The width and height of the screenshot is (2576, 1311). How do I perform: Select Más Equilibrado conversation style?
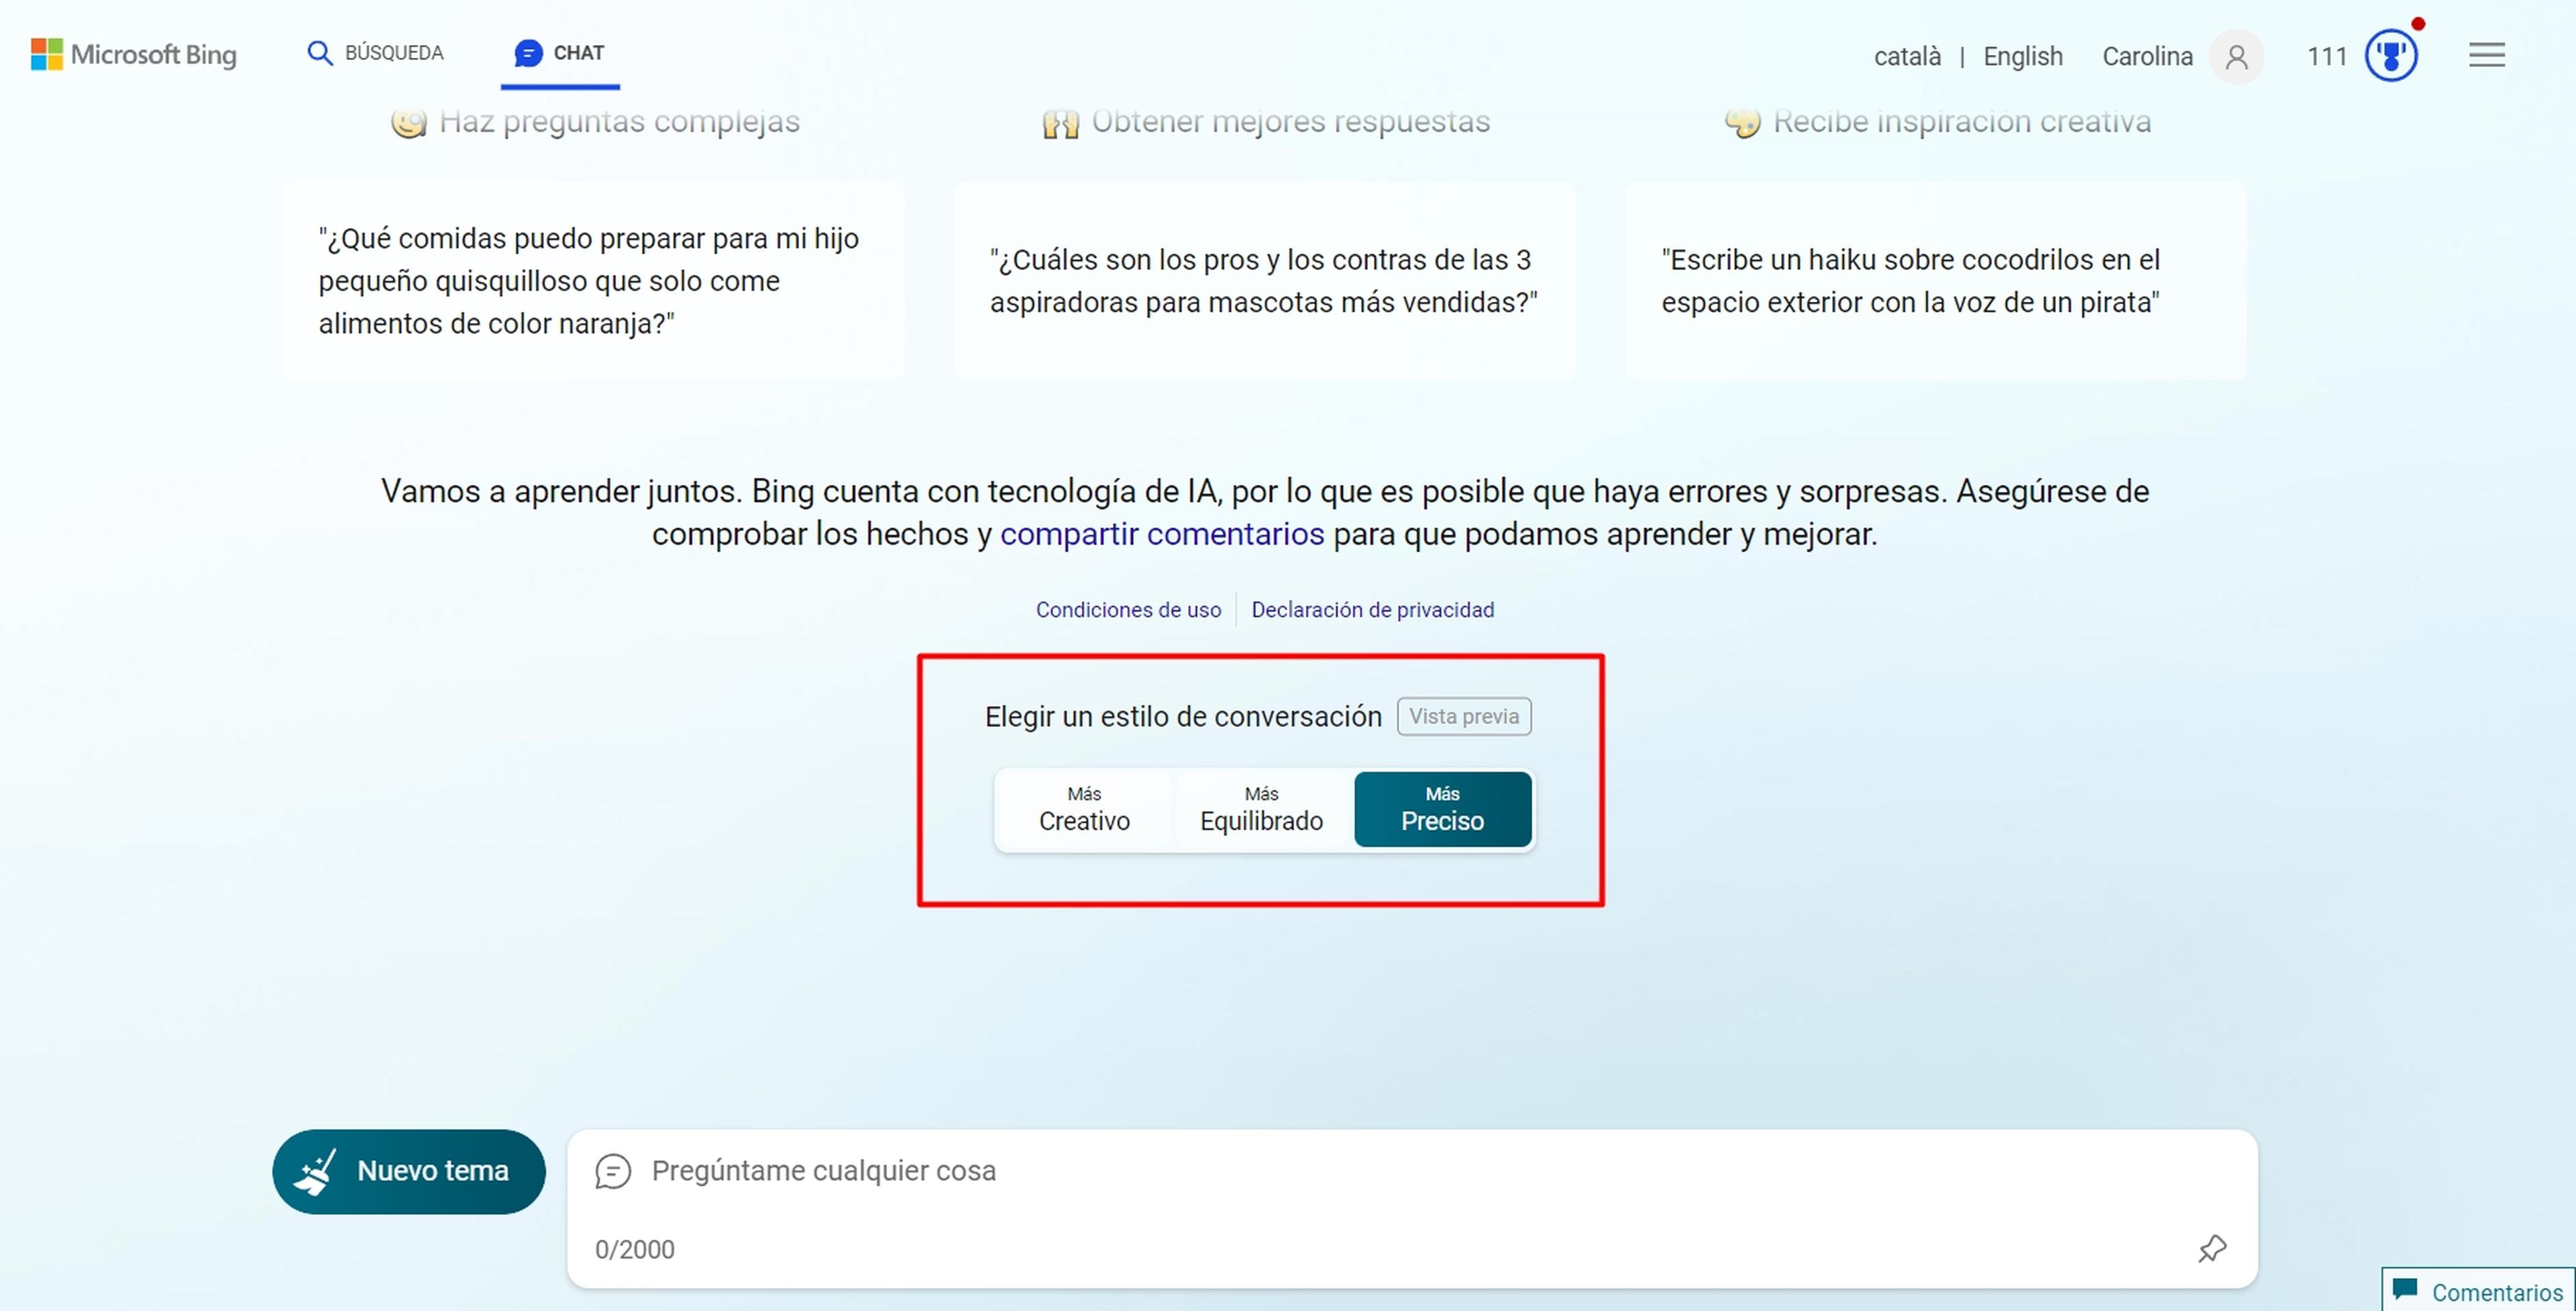(1261, 809)
